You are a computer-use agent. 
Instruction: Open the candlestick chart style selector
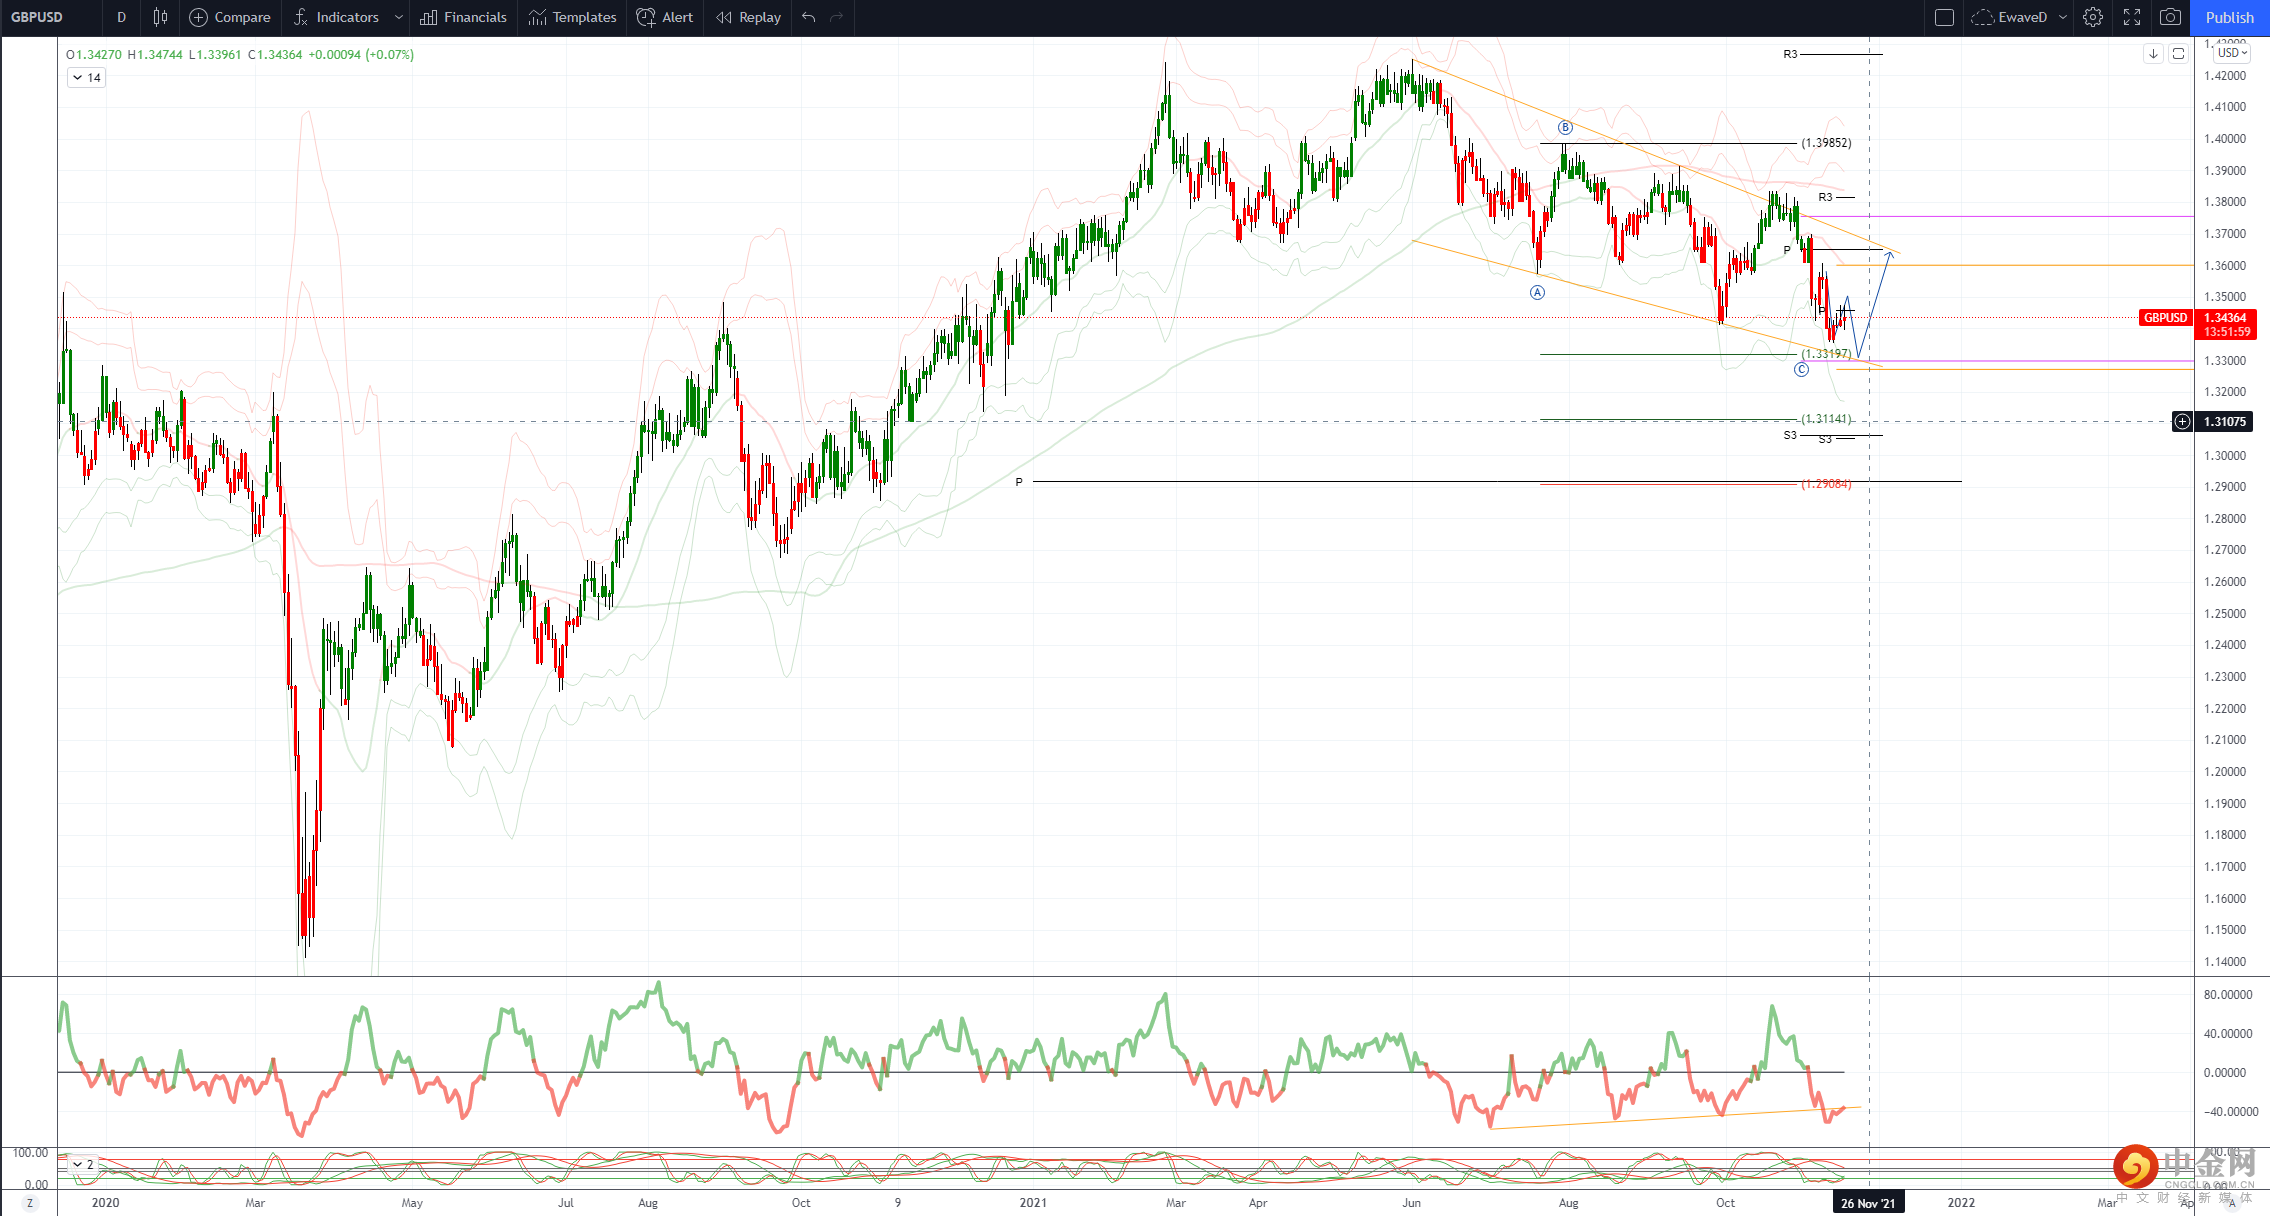point(160,17)
